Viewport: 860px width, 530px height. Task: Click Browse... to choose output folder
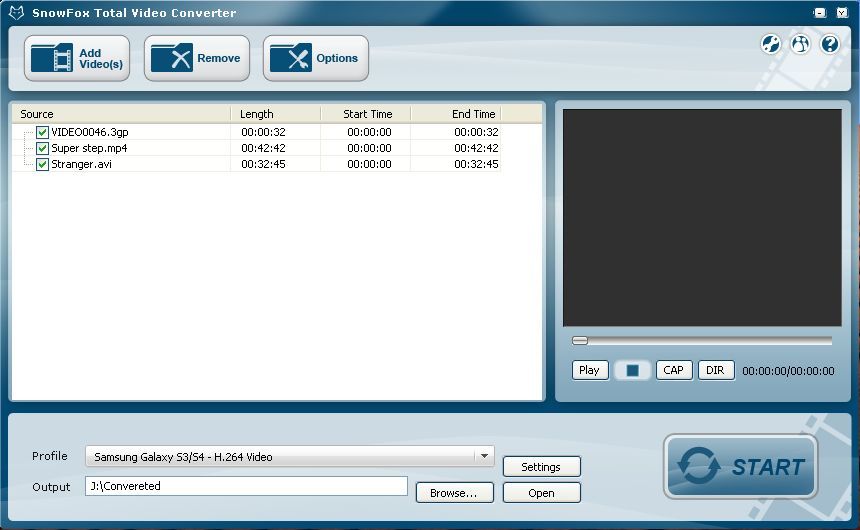click(454, 493)
